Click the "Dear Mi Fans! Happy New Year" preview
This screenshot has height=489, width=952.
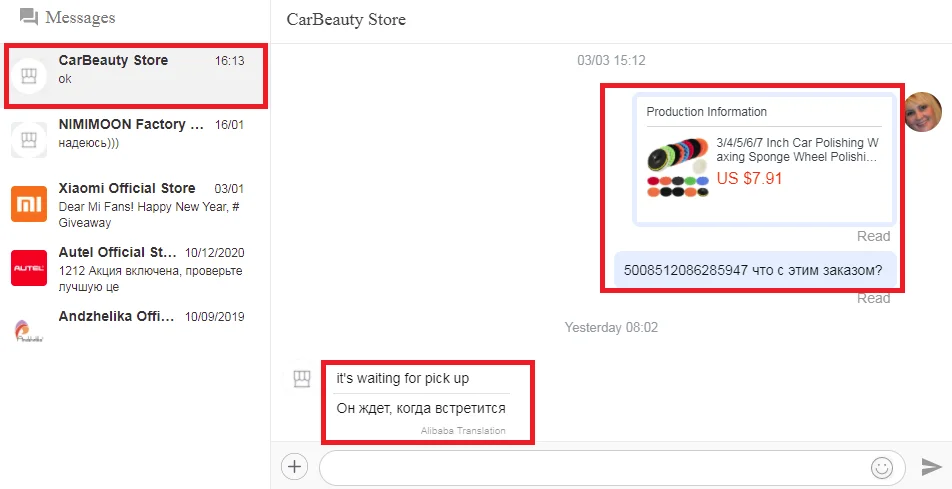coord(149,214)
